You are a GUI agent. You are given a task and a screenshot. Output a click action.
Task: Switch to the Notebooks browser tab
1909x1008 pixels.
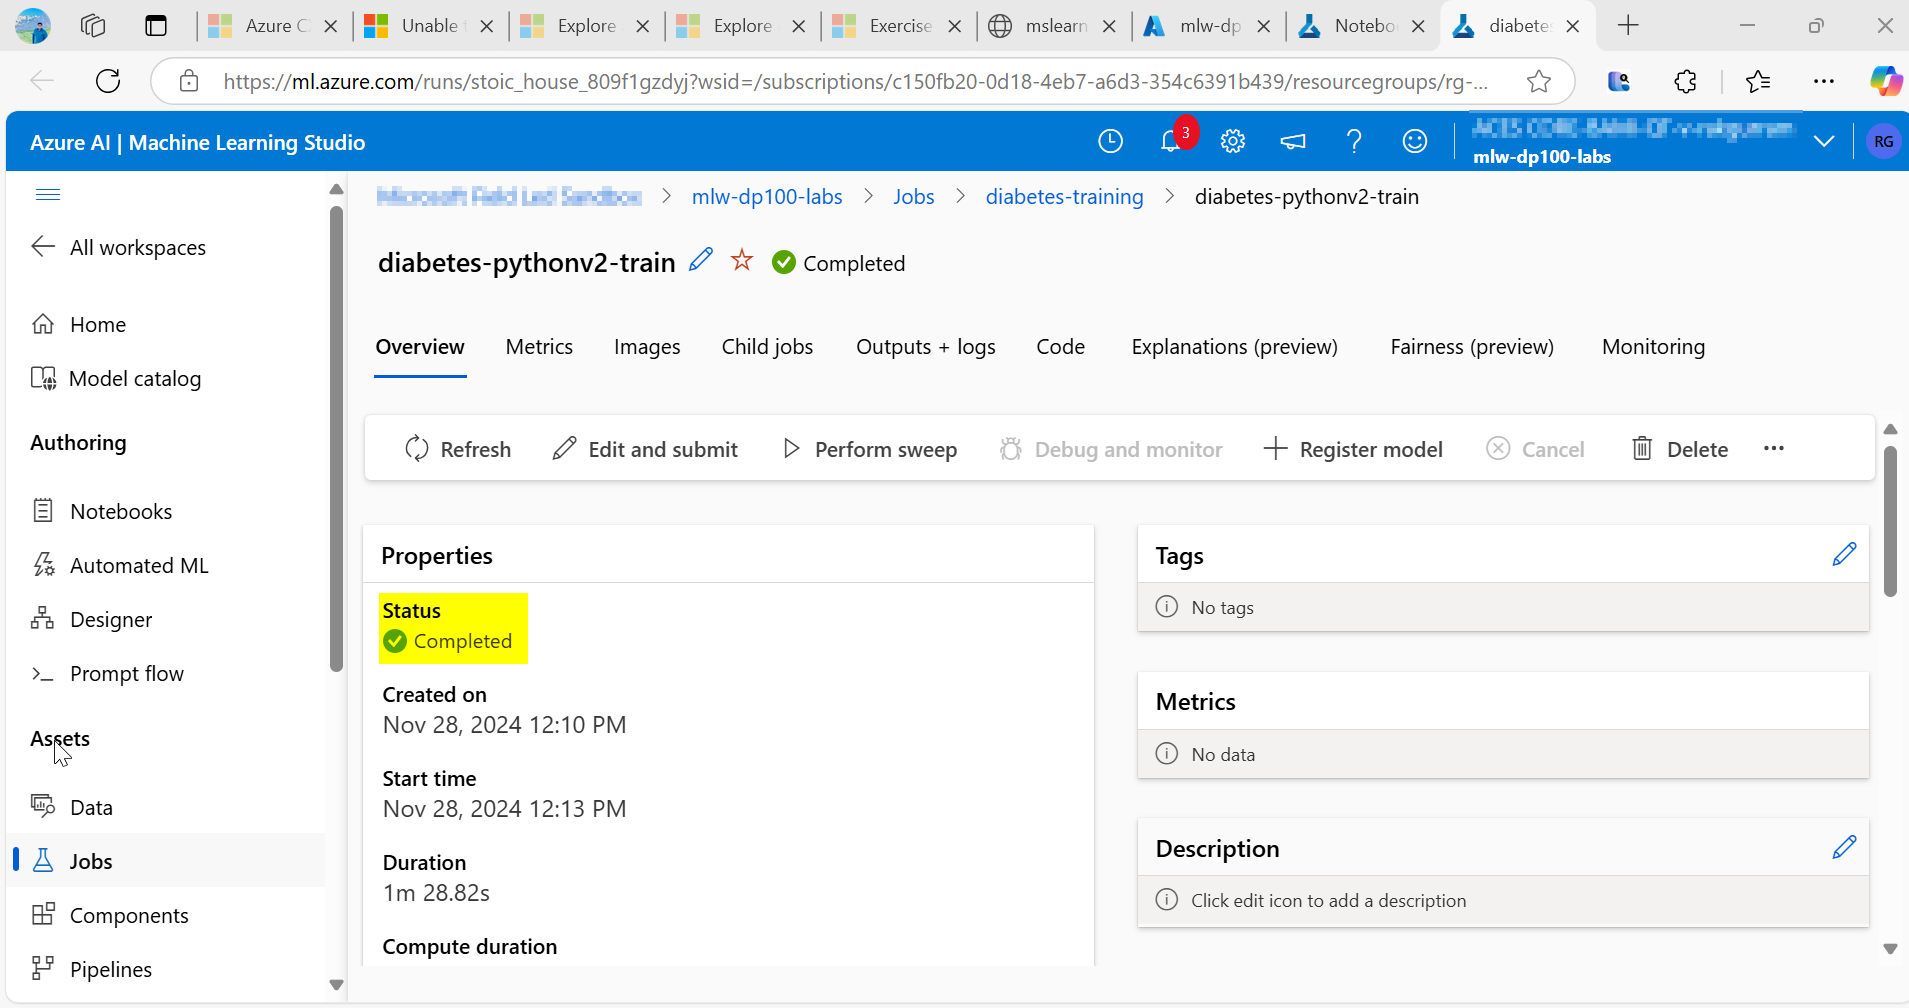point(1361,26)
